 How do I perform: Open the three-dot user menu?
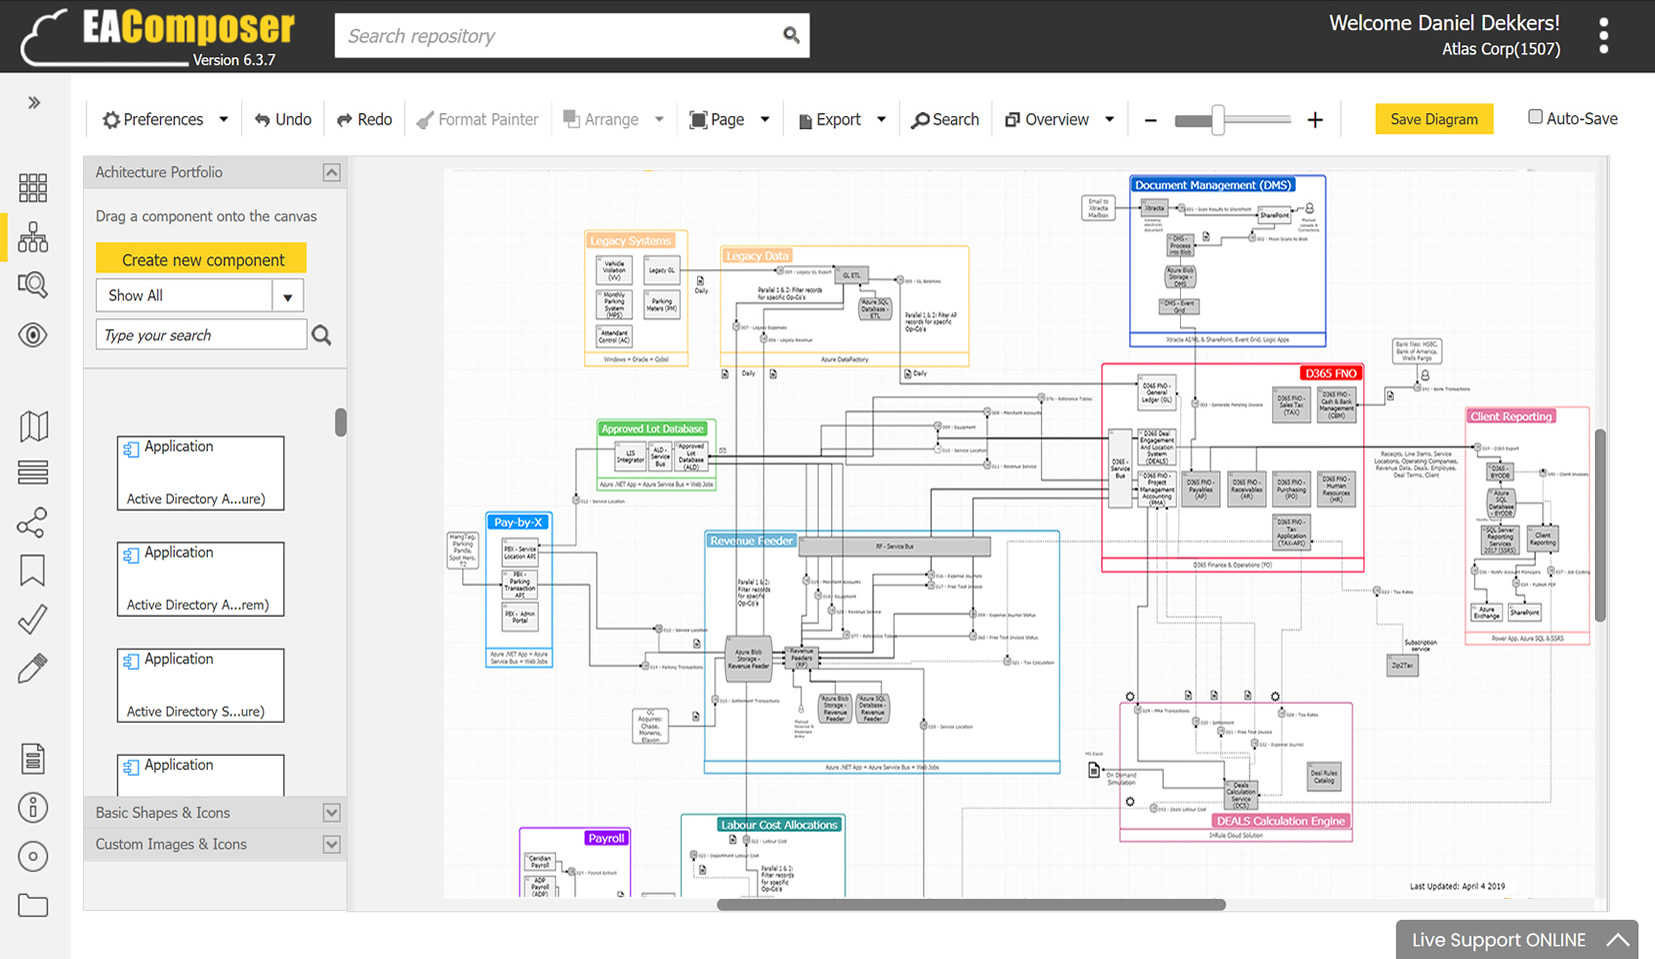pyautogui.click(x=1604, y=36)
